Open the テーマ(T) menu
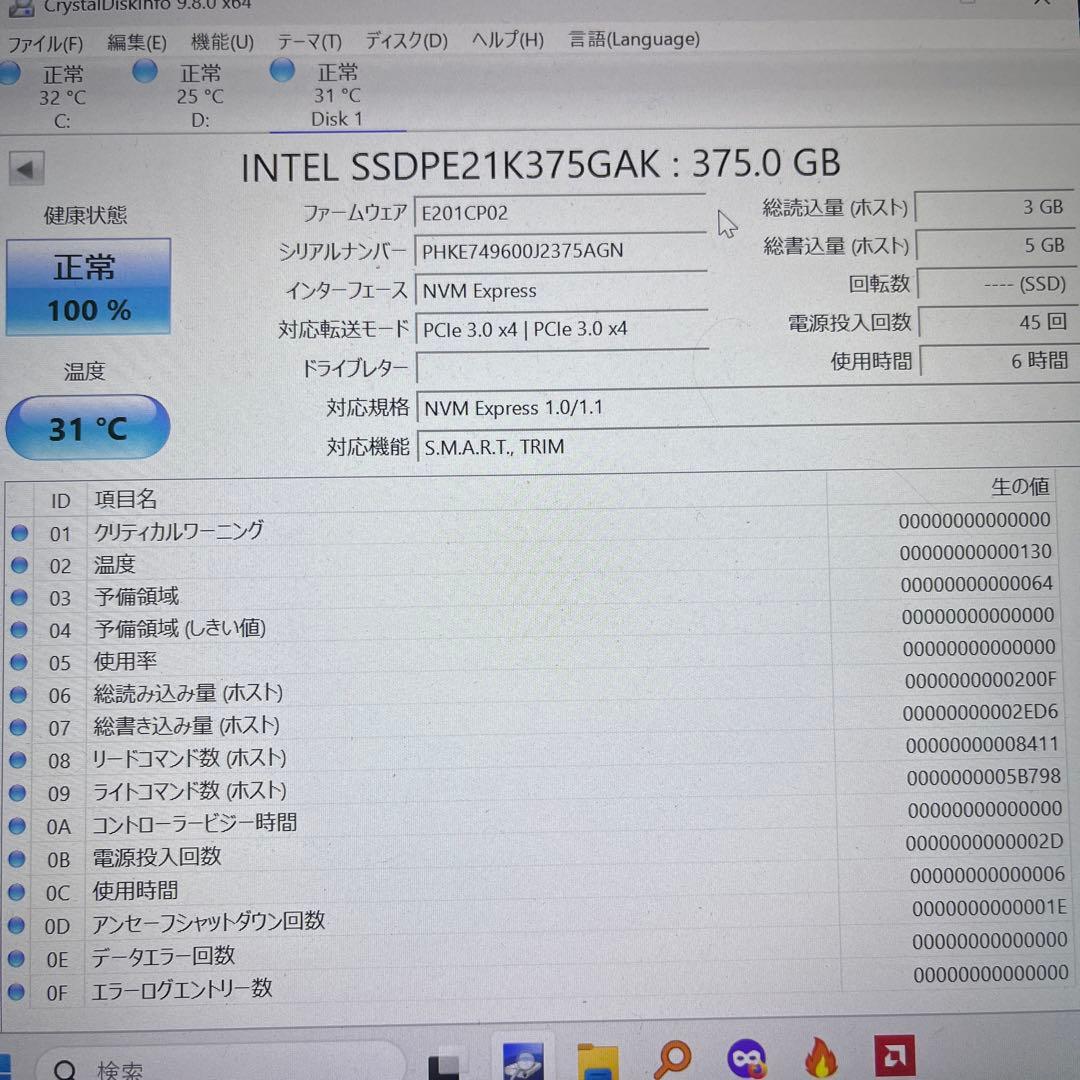This screenshot has height=1080, width=1080. [x=309, y=42]
